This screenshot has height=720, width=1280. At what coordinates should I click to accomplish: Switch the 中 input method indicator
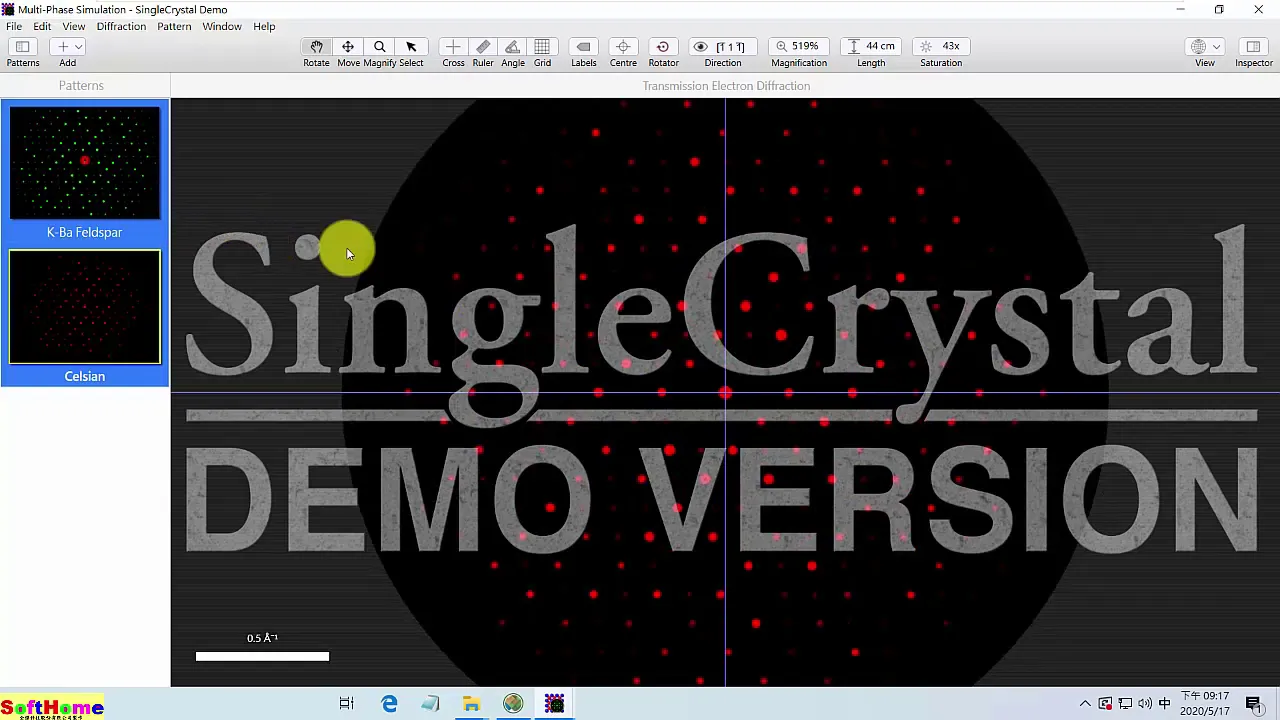coord(1165,704)
